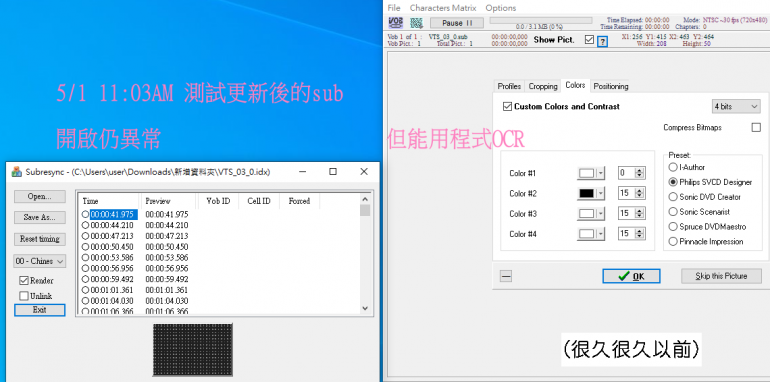Click the progress bar in SubRip toolbar
This screenshot has height=382, width=770.
pos(541,21)
